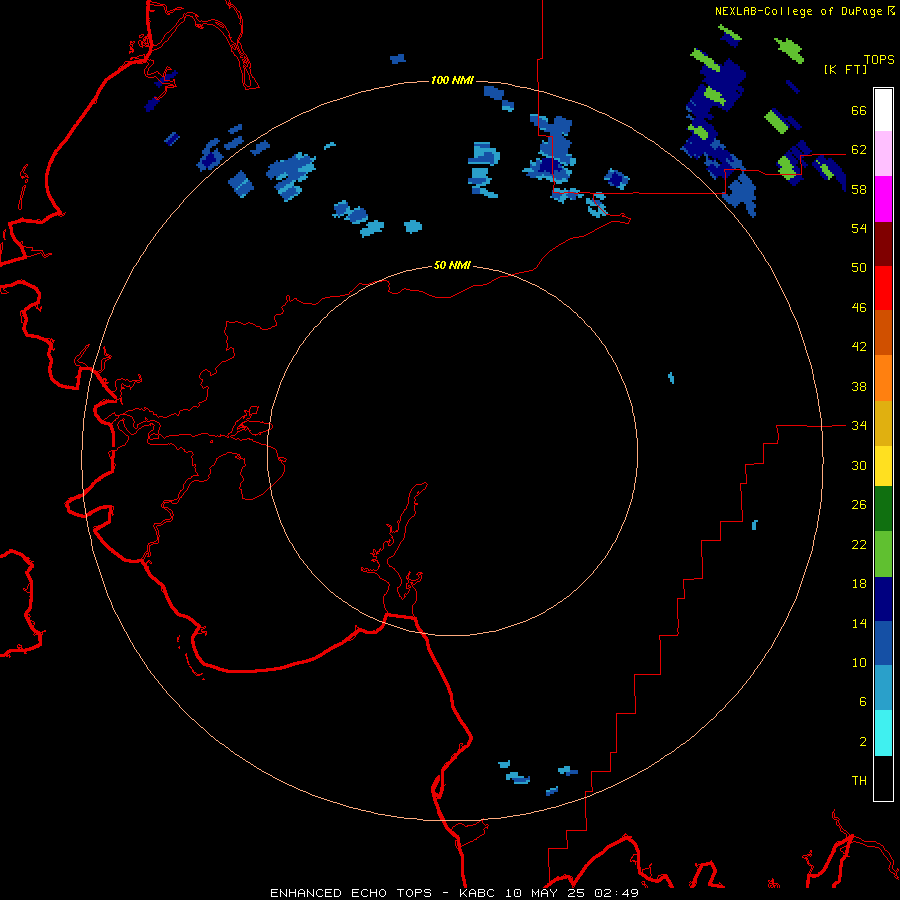Click the yellow legend swatch near 30

[x=883, y=466]
